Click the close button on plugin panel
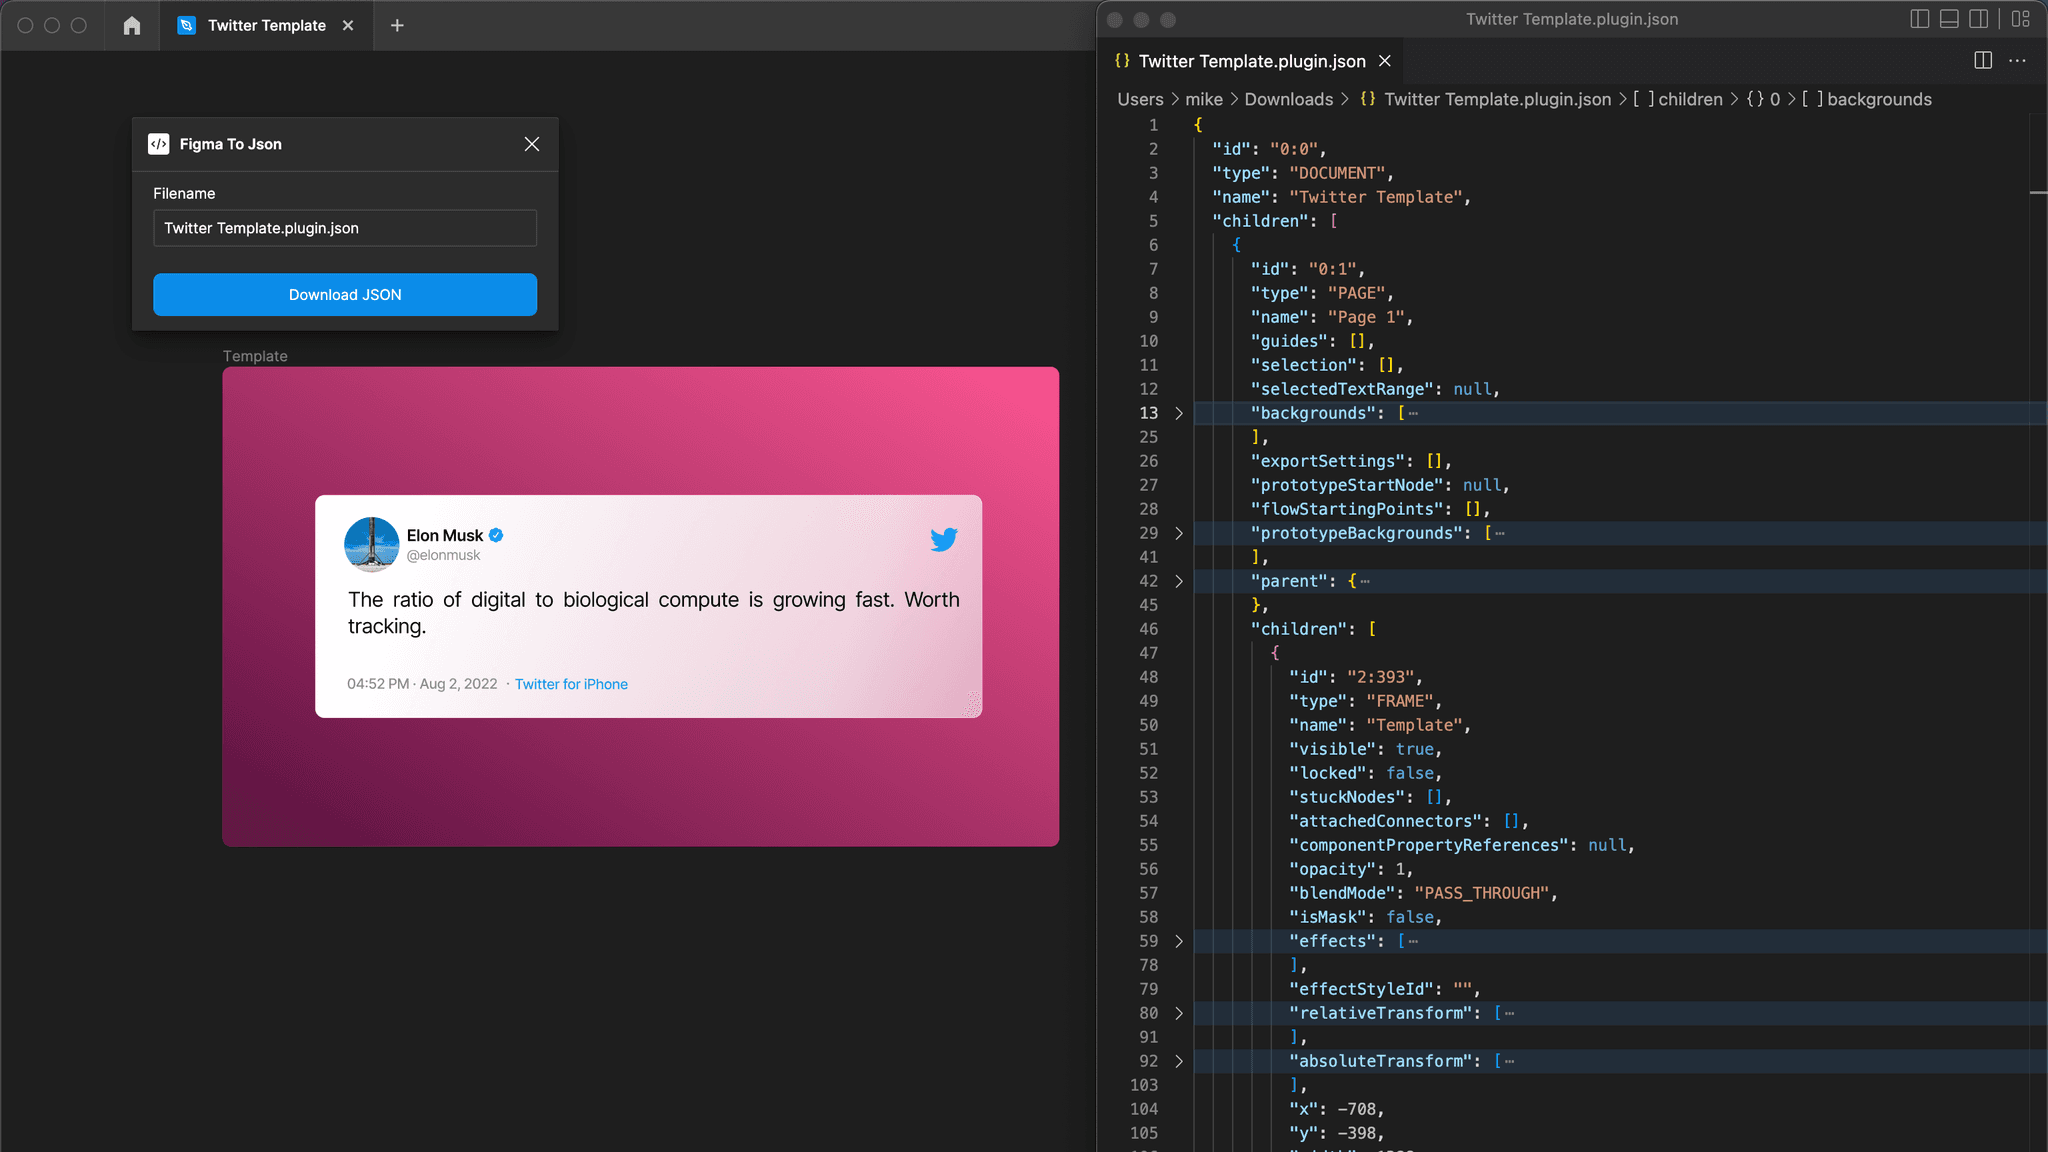 (532, 142)
